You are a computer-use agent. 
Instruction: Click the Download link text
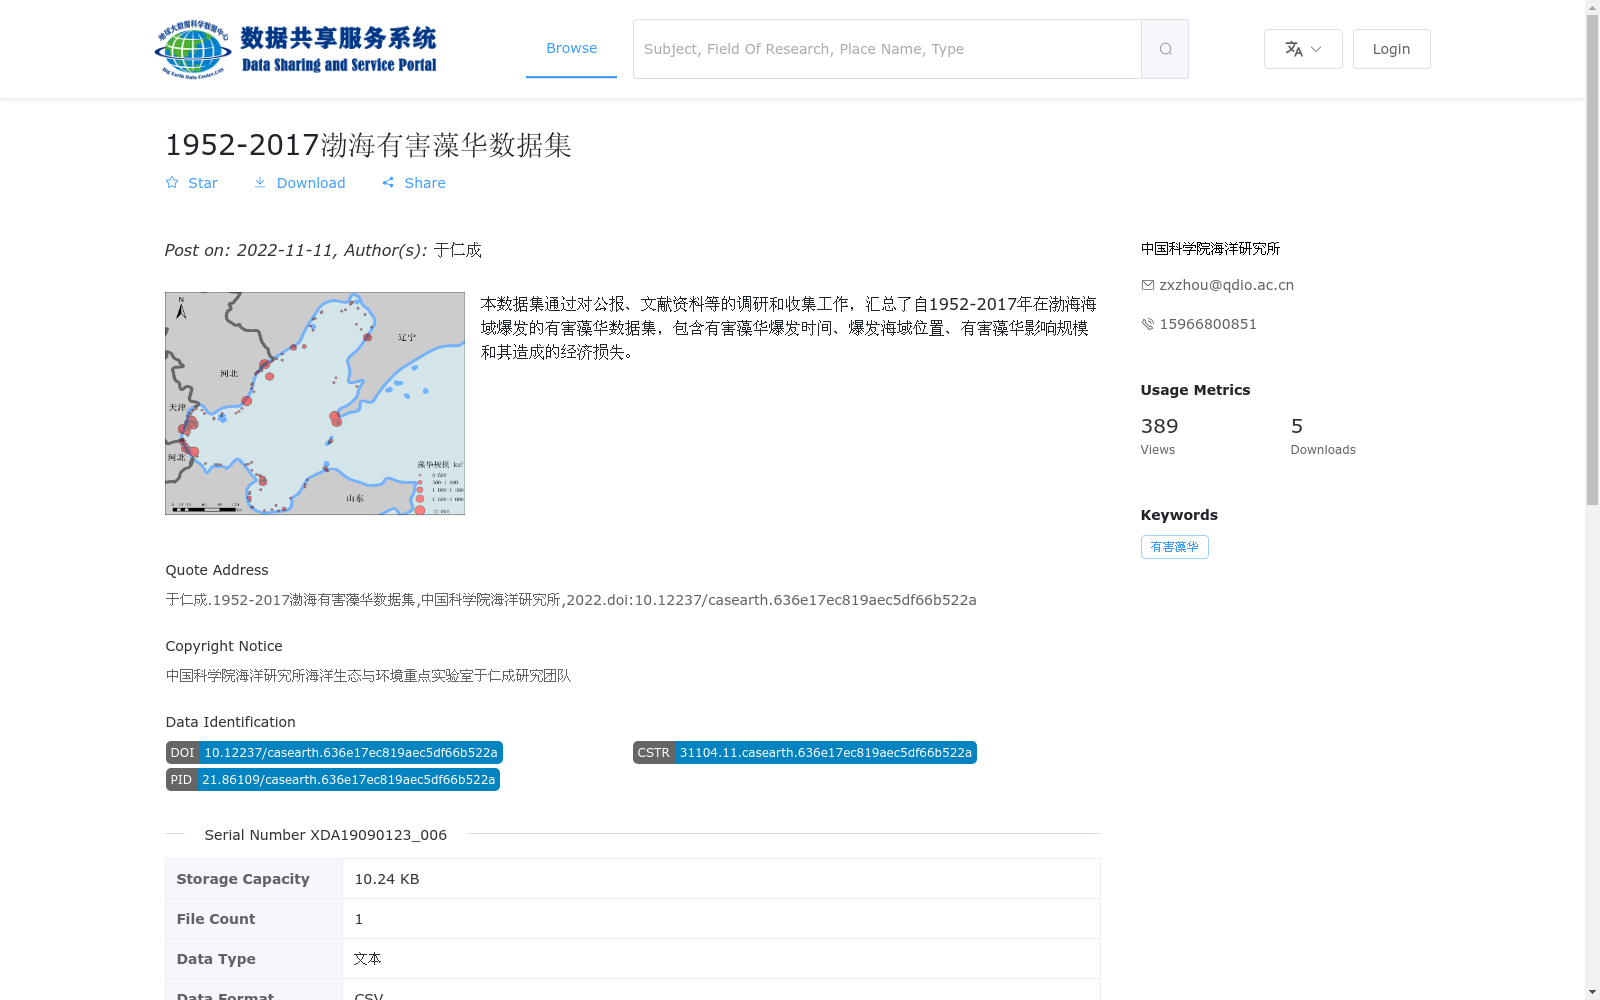(x=311, y=183)
